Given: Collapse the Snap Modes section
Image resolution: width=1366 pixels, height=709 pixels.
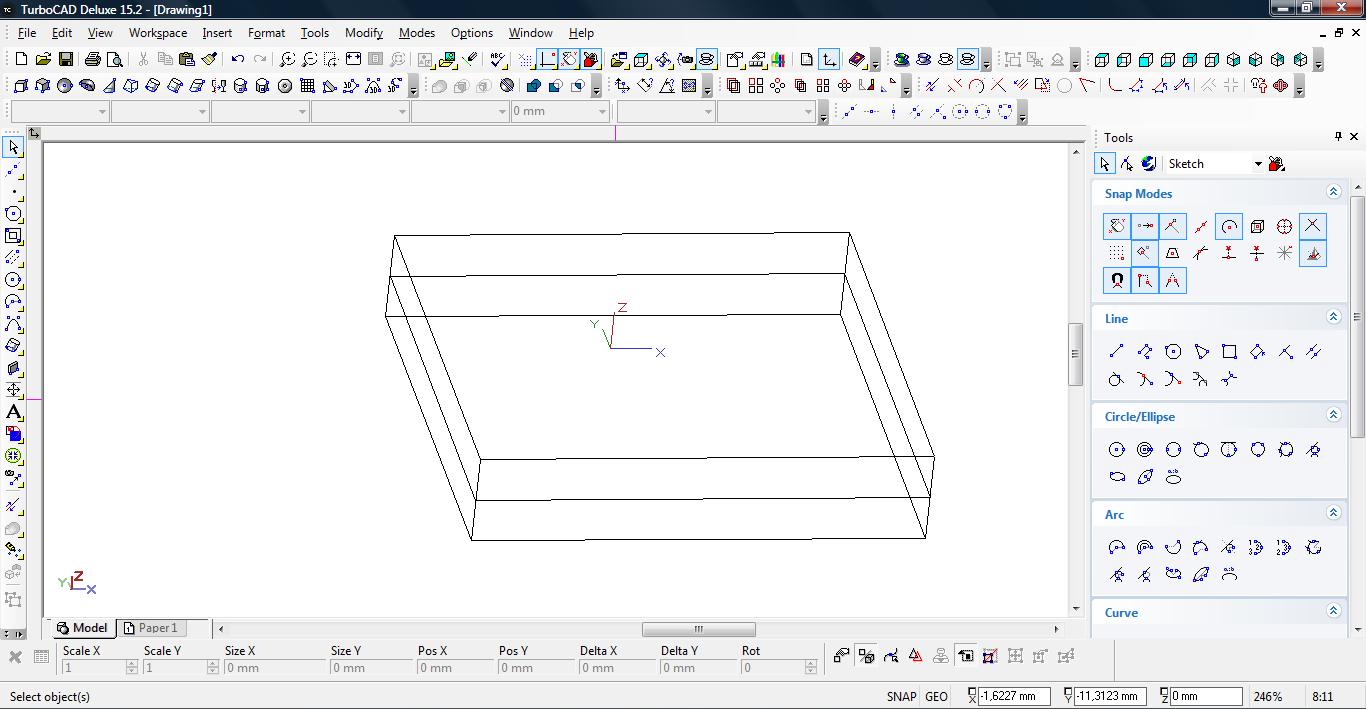Looking at the screenshot, I should [x=1333, y=192].
